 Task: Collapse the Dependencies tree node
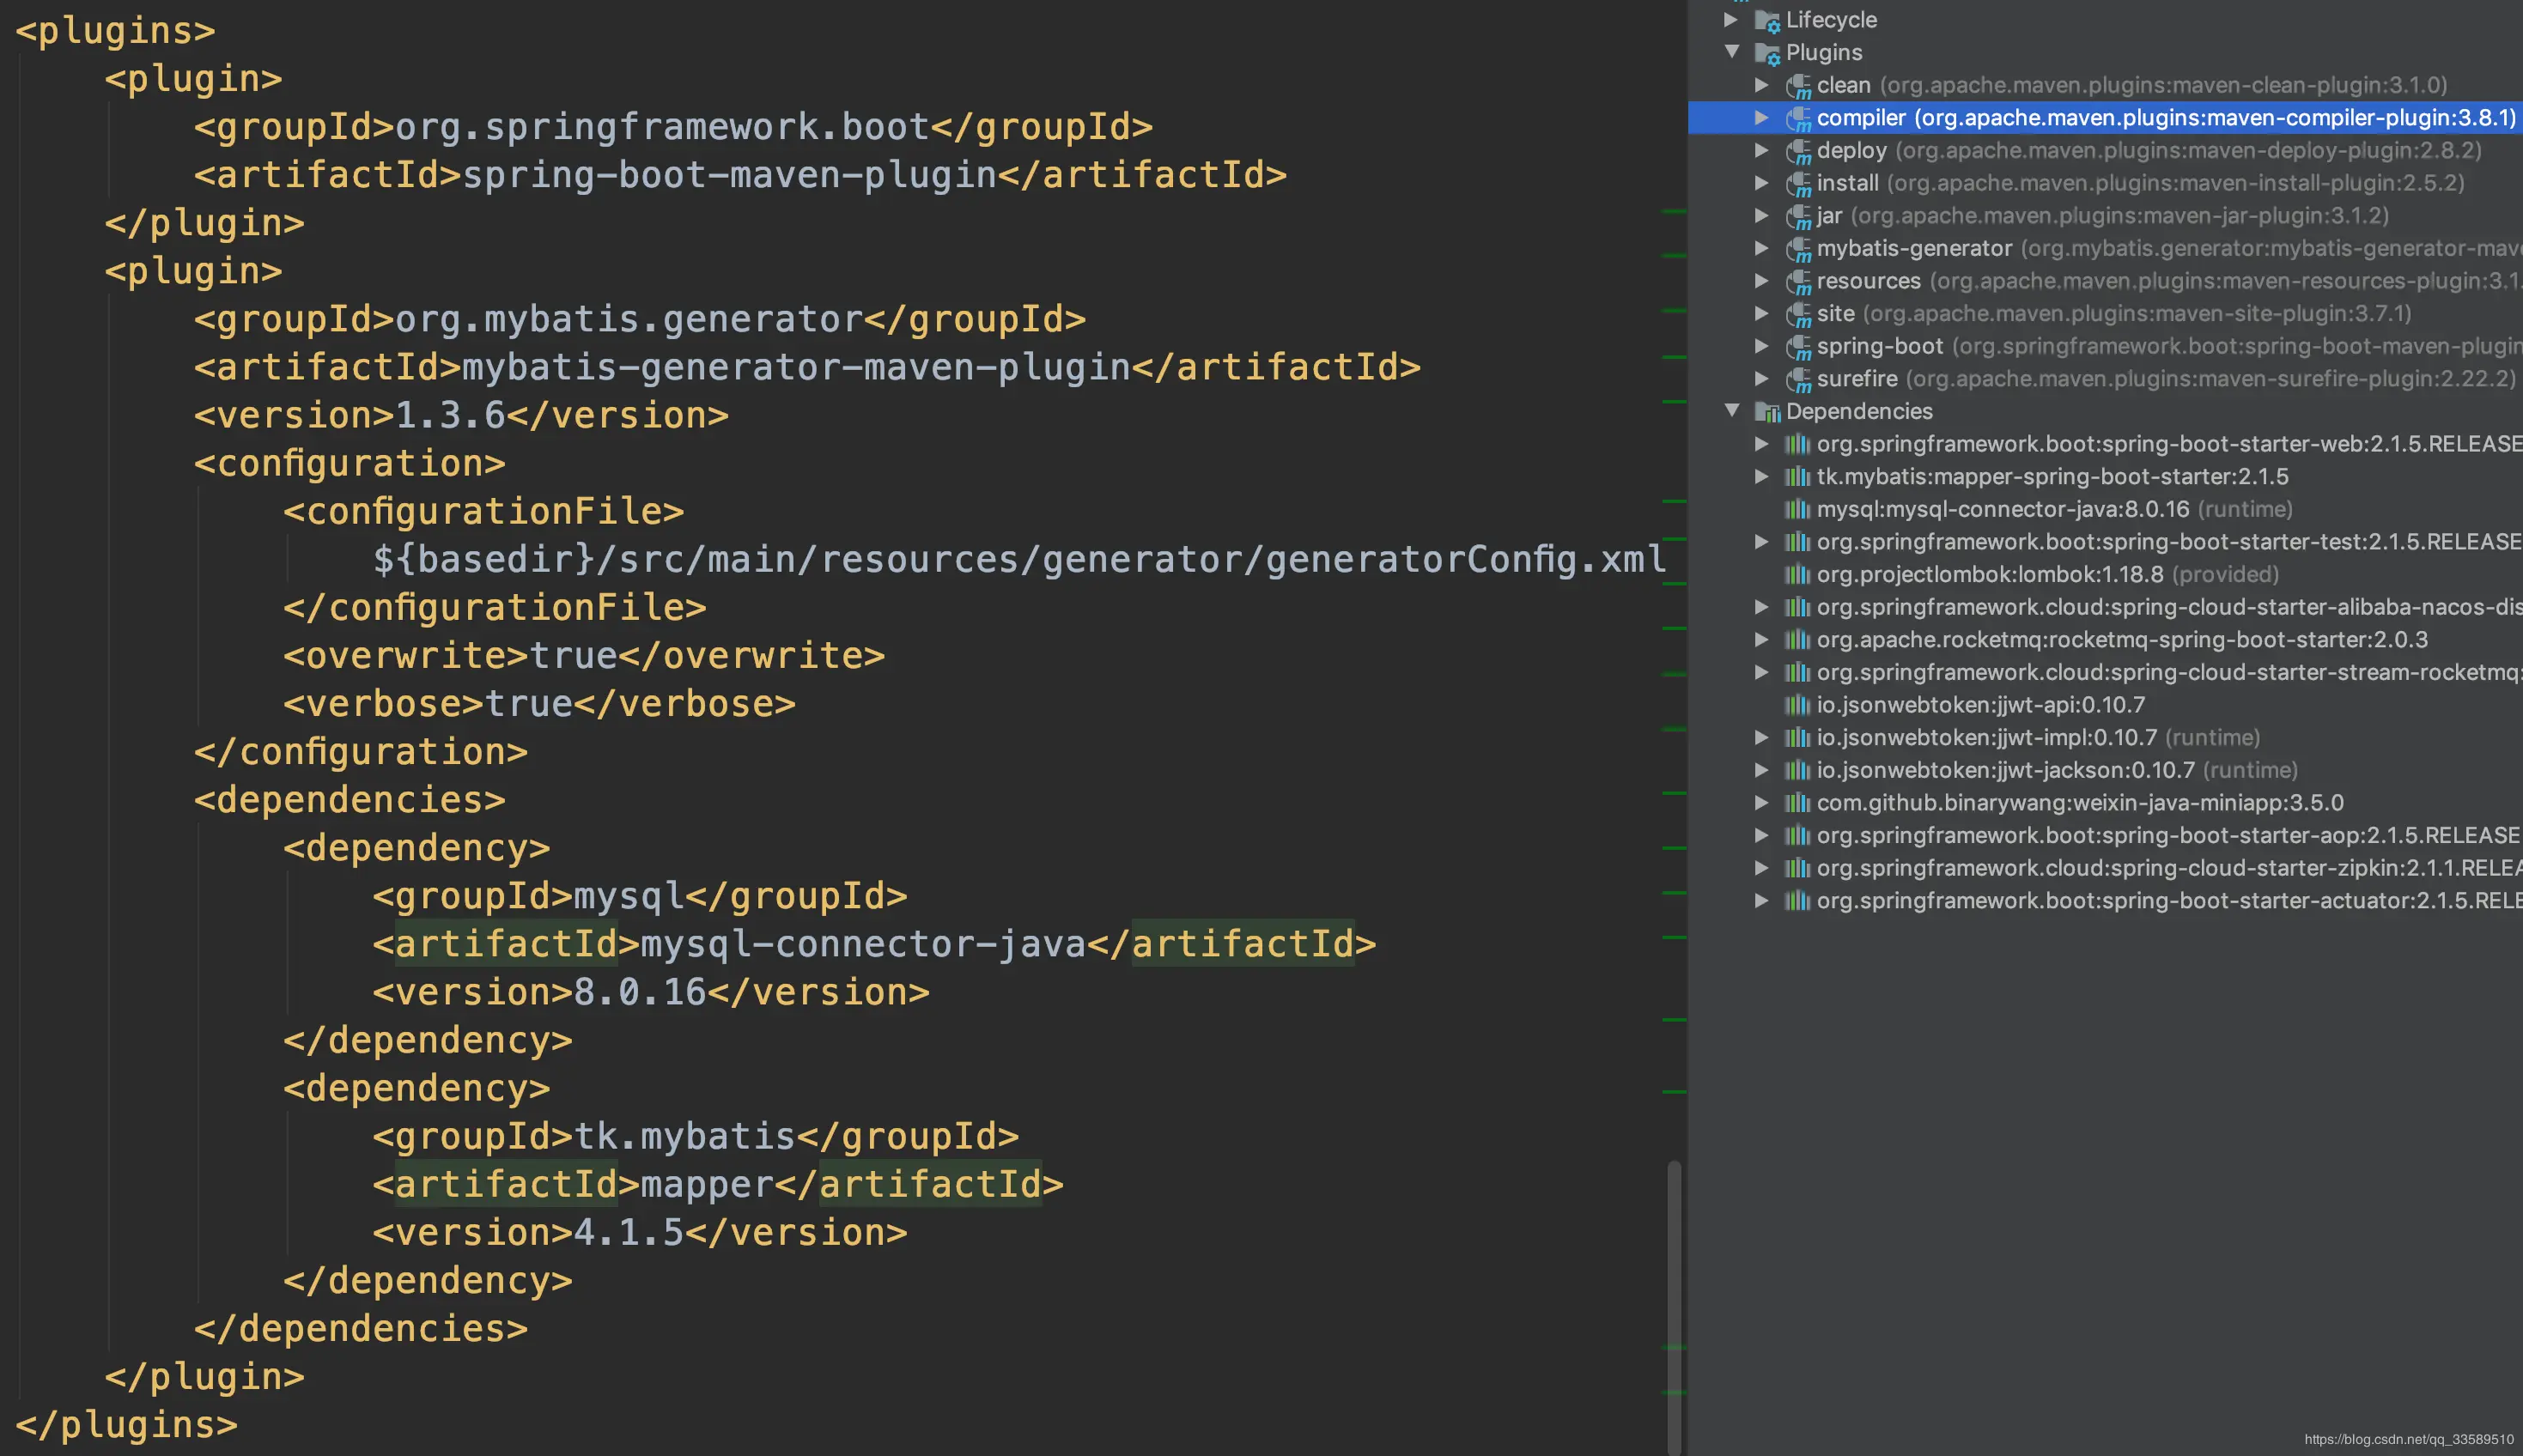1731,411
